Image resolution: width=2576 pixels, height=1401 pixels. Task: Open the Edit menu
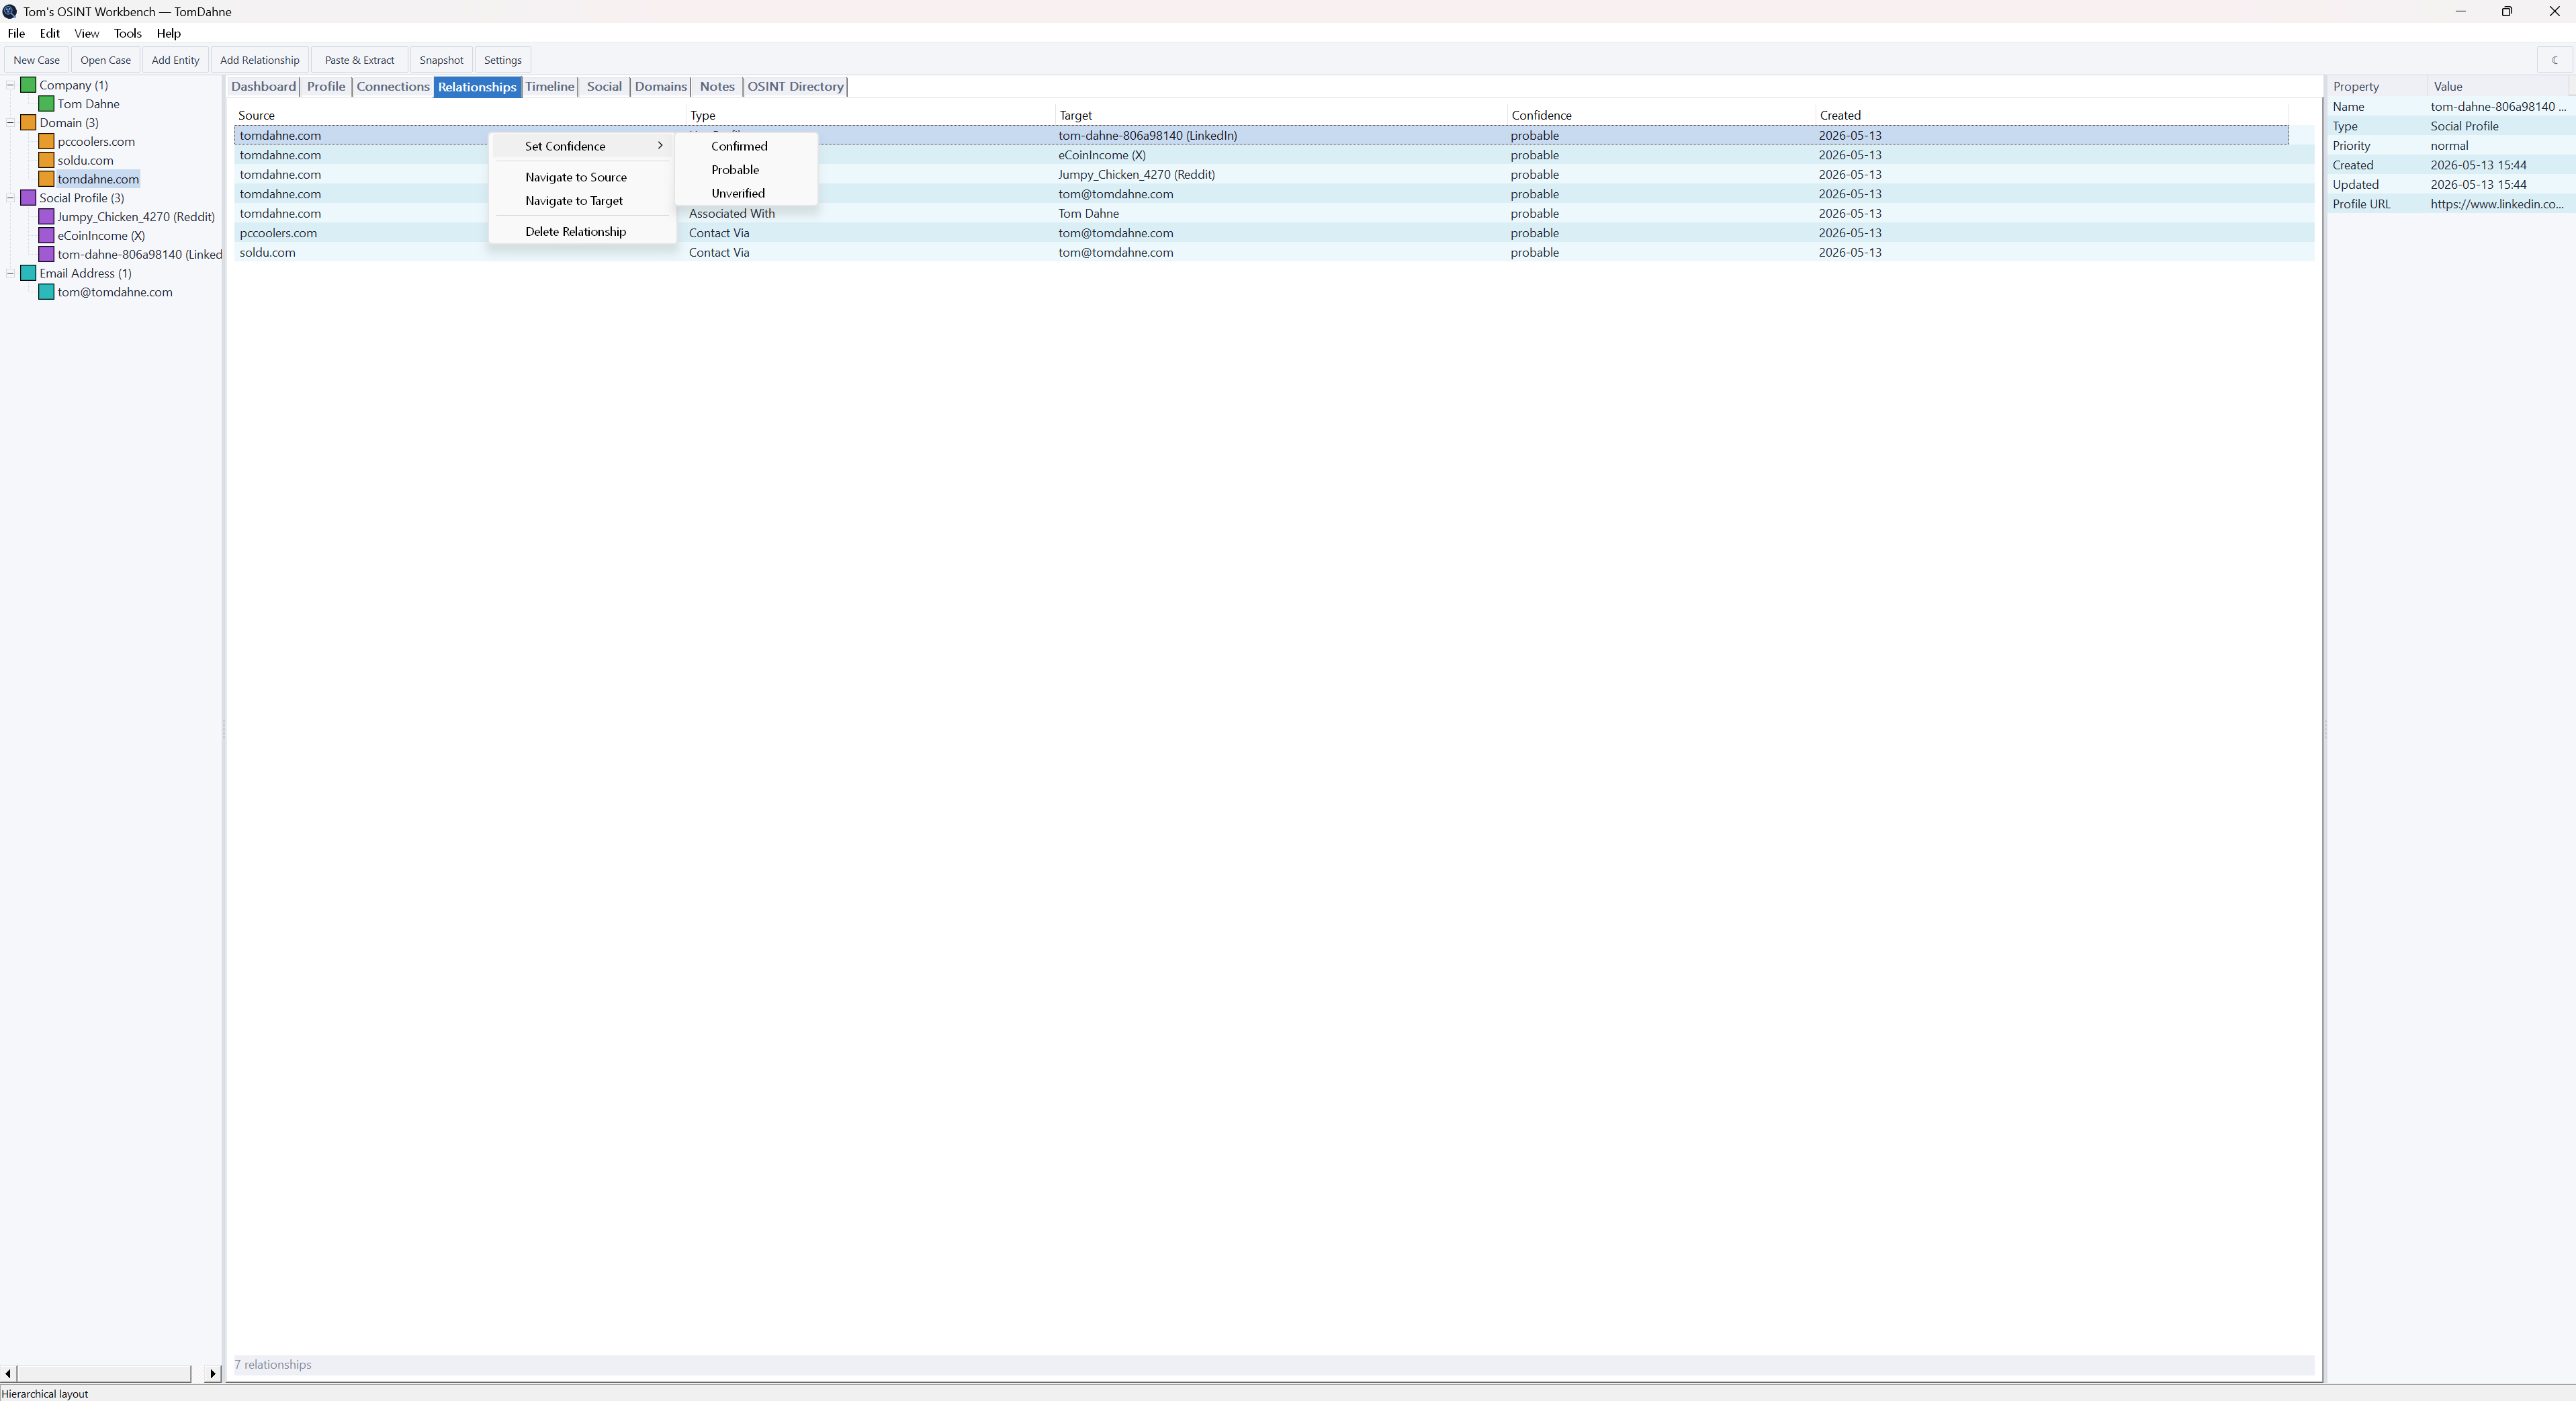click(x=50, y=33)
